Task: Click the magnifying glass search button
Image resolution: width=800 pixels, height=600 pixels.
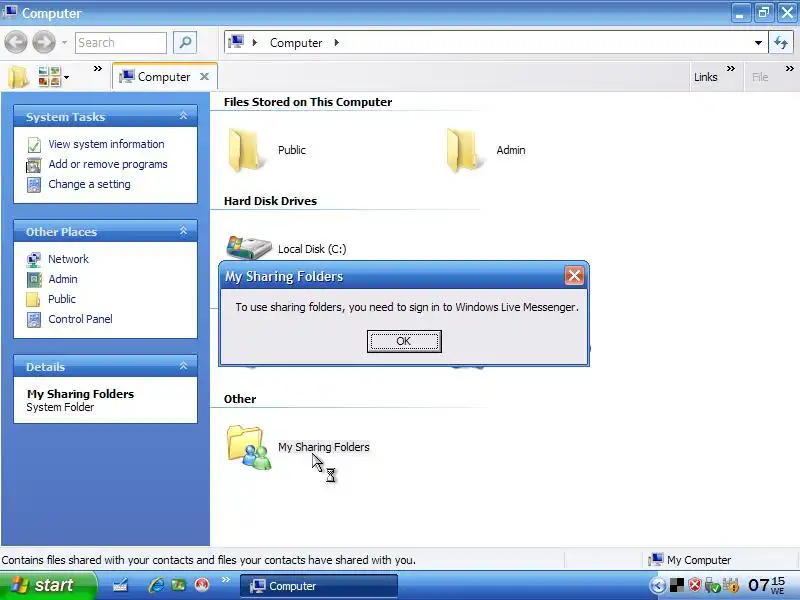Action: (x=185, y=42)
